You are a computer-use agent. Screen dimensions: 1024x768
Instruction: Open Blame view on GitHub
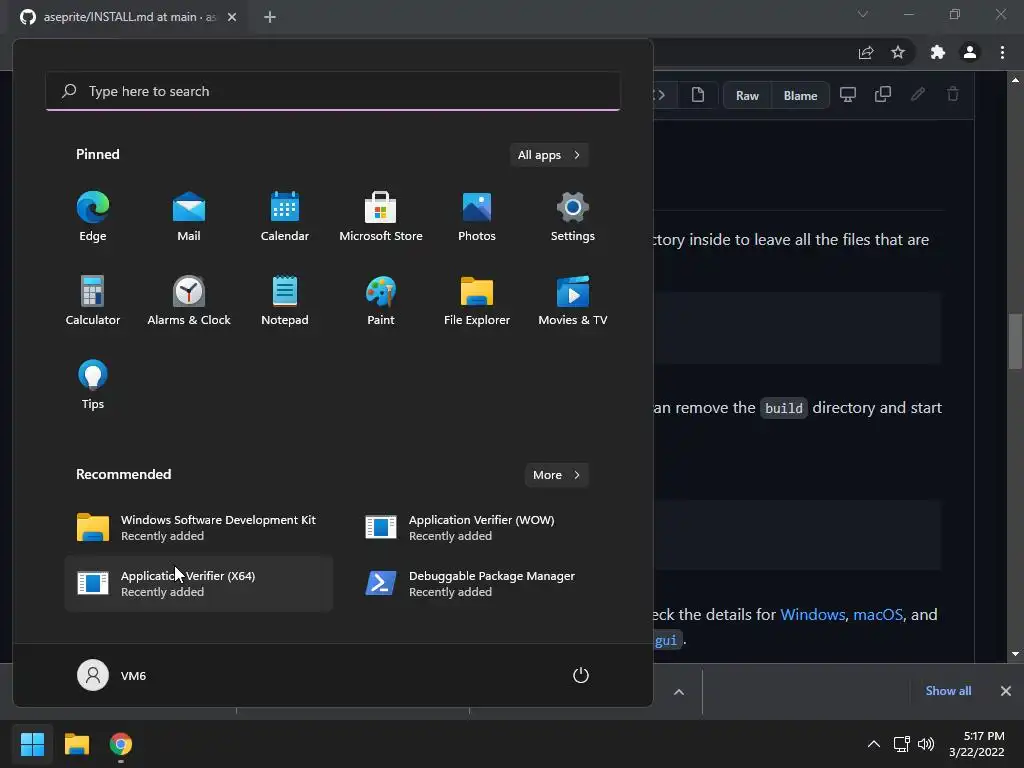(x=801, y=95)
